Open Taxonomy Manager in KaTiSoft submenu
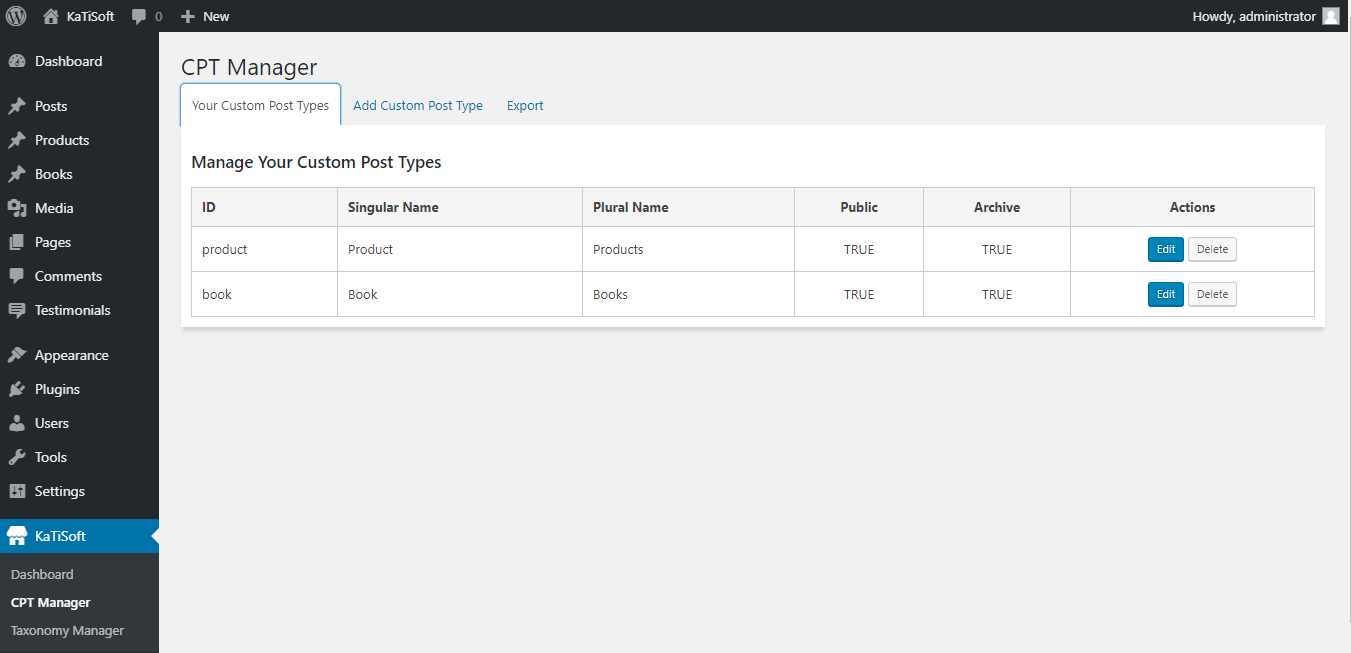This screenshot has width=1351, height=653. [x=67, y=631]
